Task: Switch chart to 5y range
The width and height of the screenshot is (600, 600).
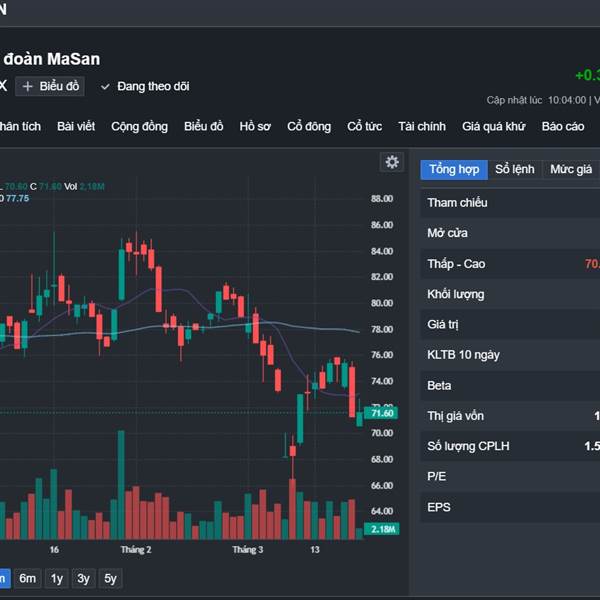Action: click(x=110, y=578)
